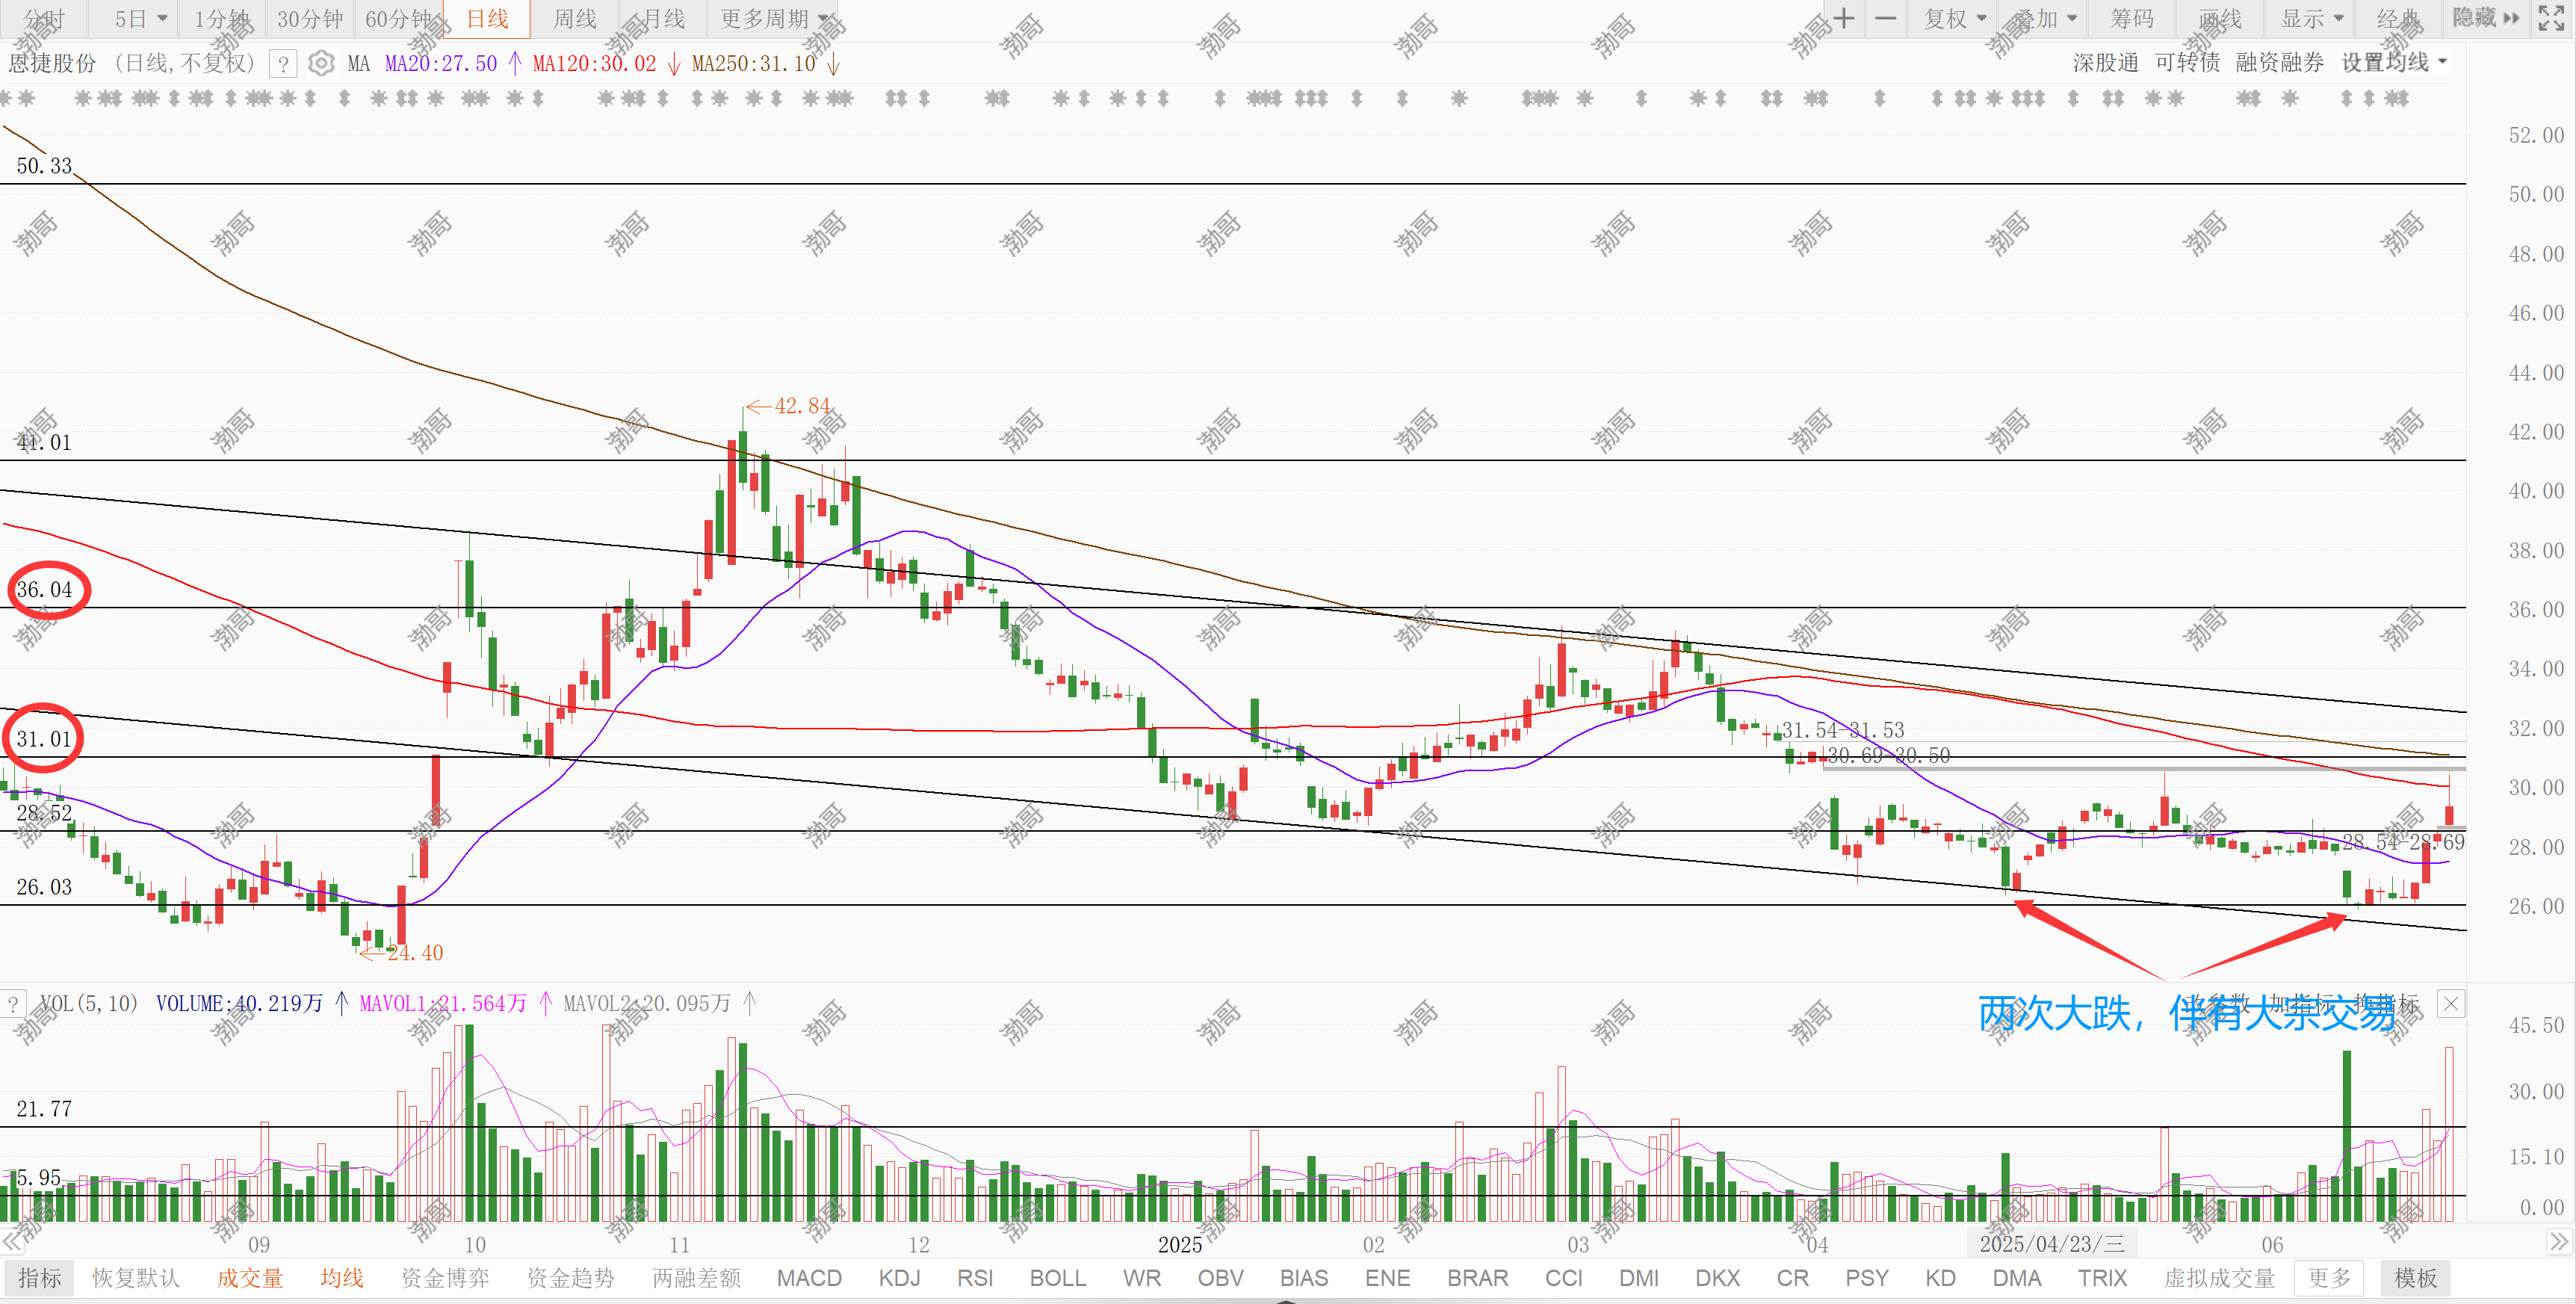Viewport: 2576px width, 1304px height.
Task: Toggle BOLL indicator
Action: [1058, 1278]
